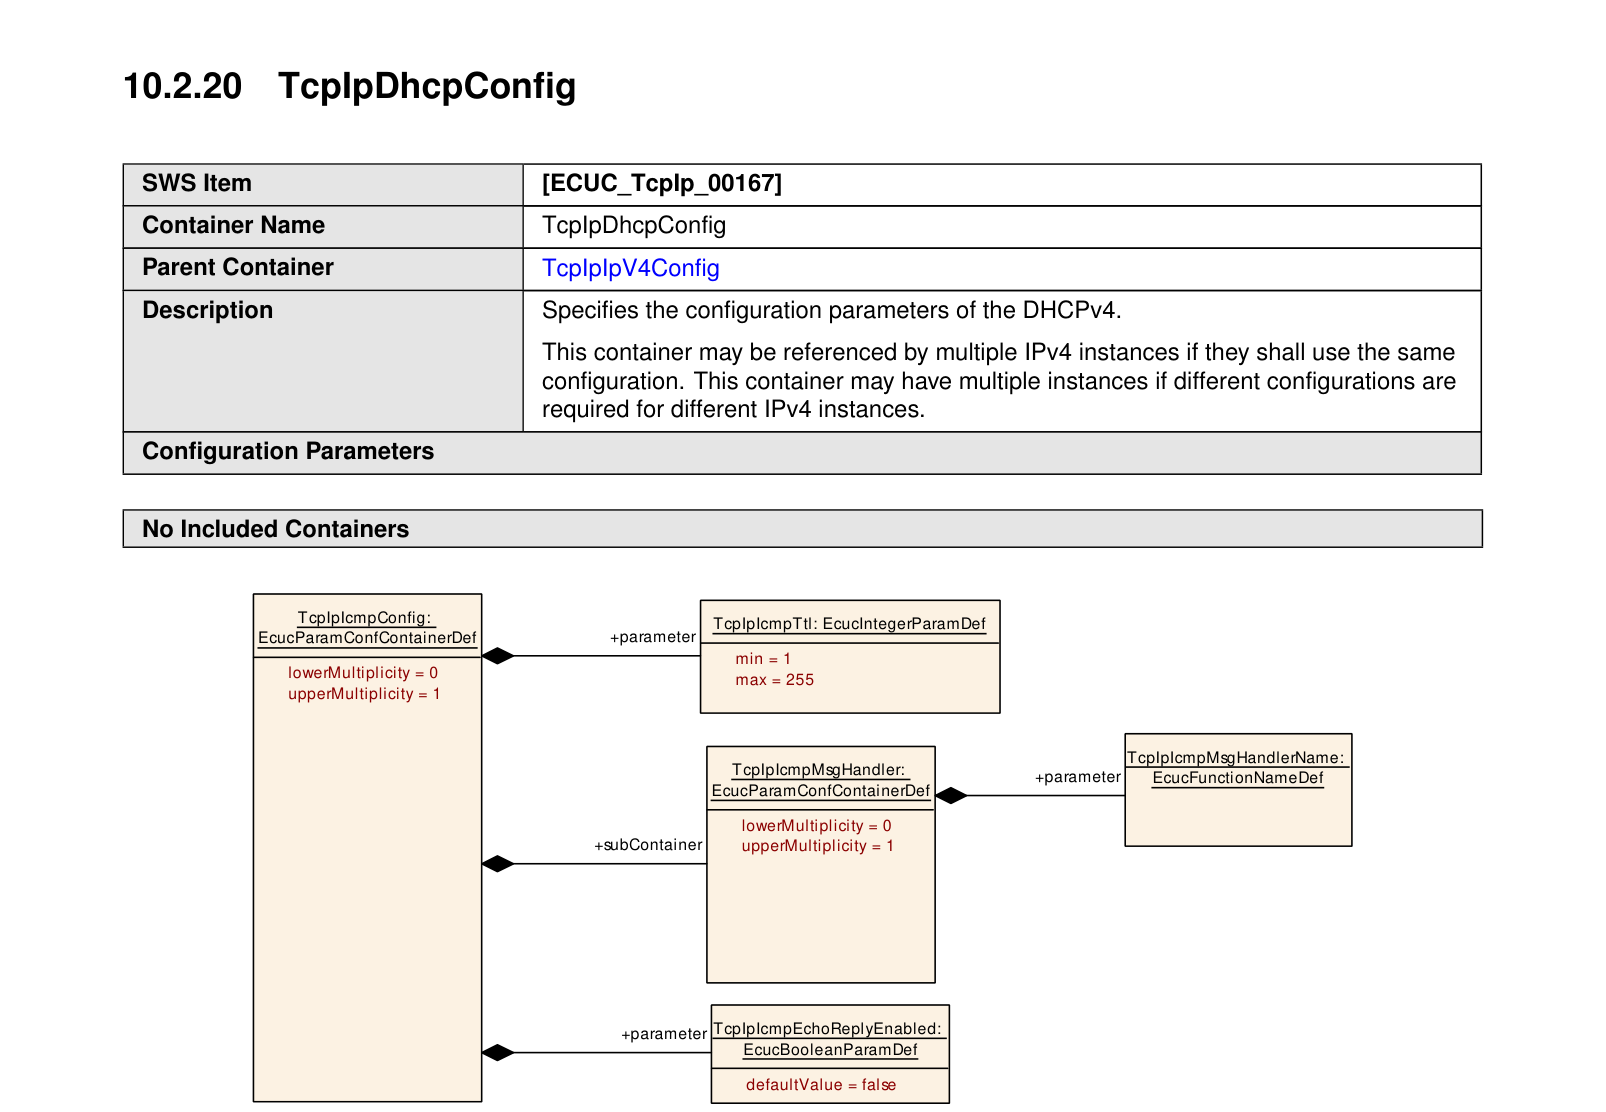Click the +parameter label next to TcpIpIcmpEchoReplyEnabled
This screenshot has width=1606, height=1112.
[x=664, y=1034]
